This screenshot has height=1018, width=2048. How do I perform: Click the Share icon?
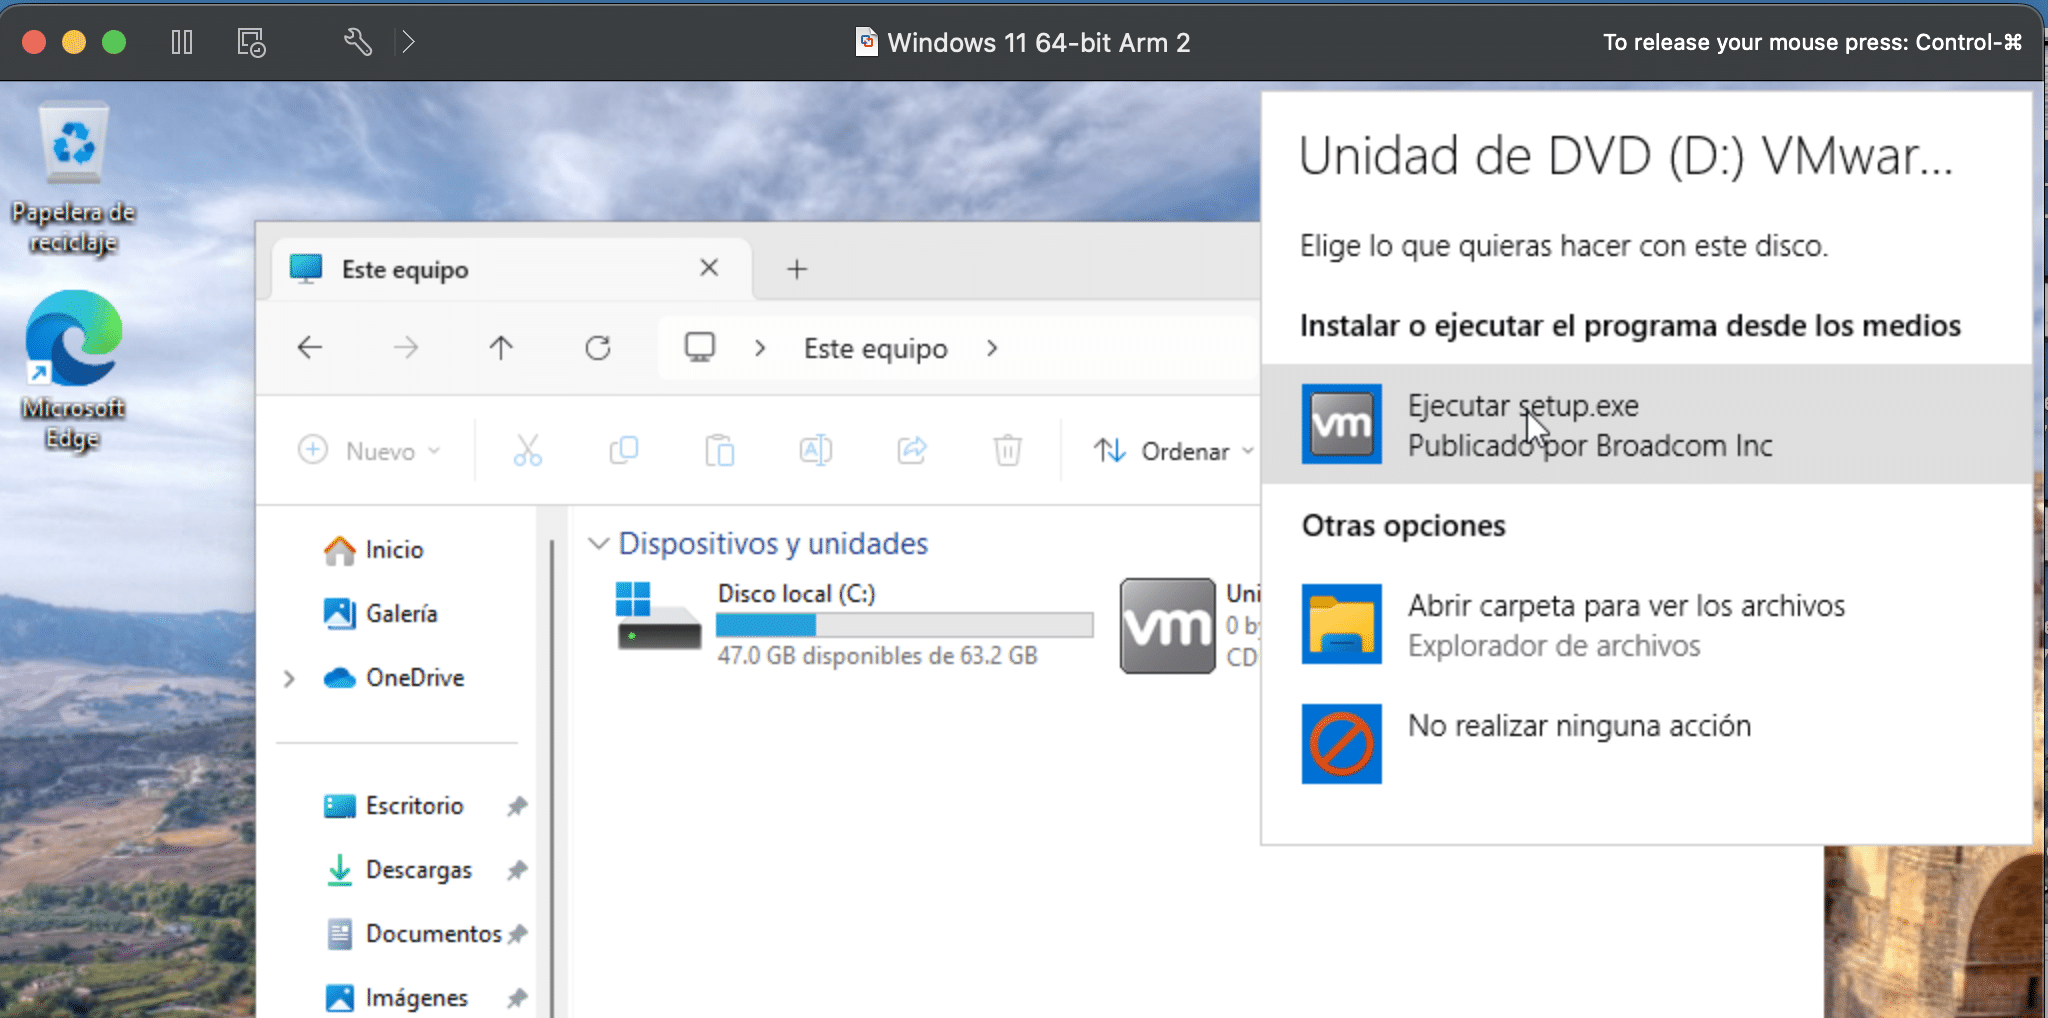pos(911,450)
